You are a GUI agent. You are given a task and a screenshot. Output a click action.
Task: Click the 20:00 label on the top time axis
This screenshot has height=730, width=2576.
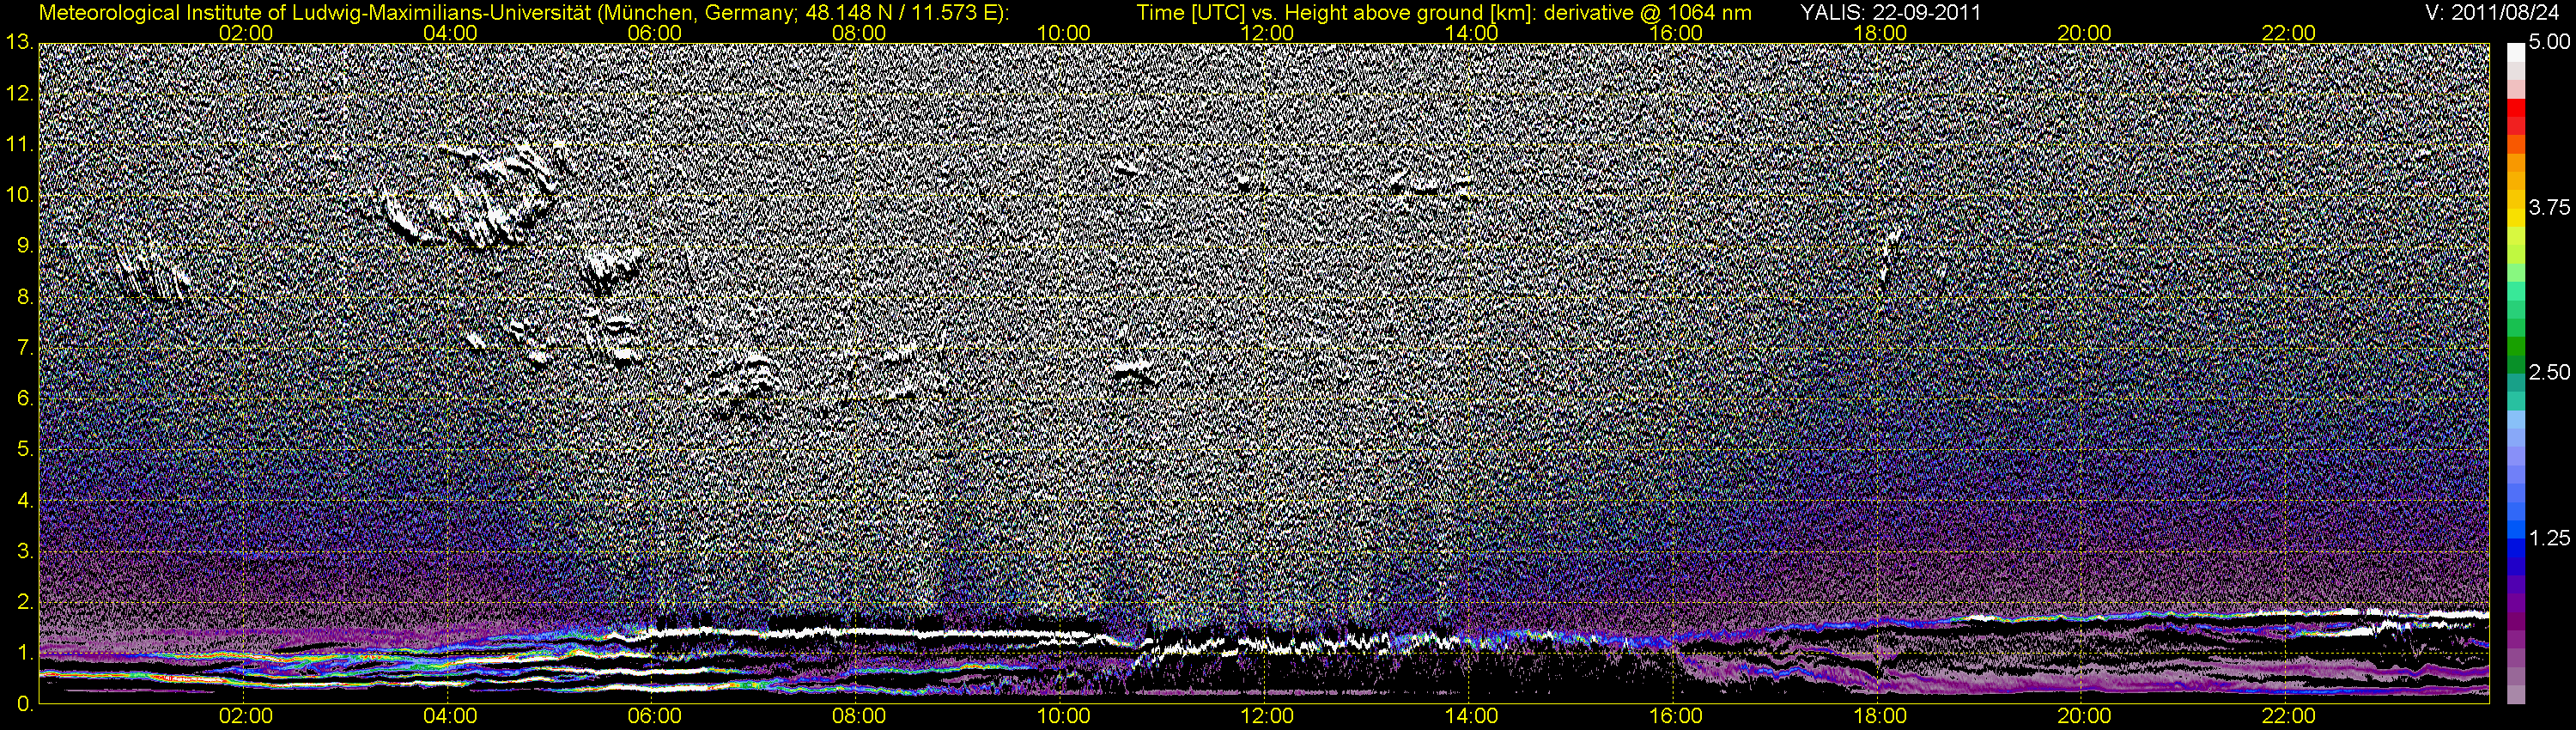tap(2084, 33)
